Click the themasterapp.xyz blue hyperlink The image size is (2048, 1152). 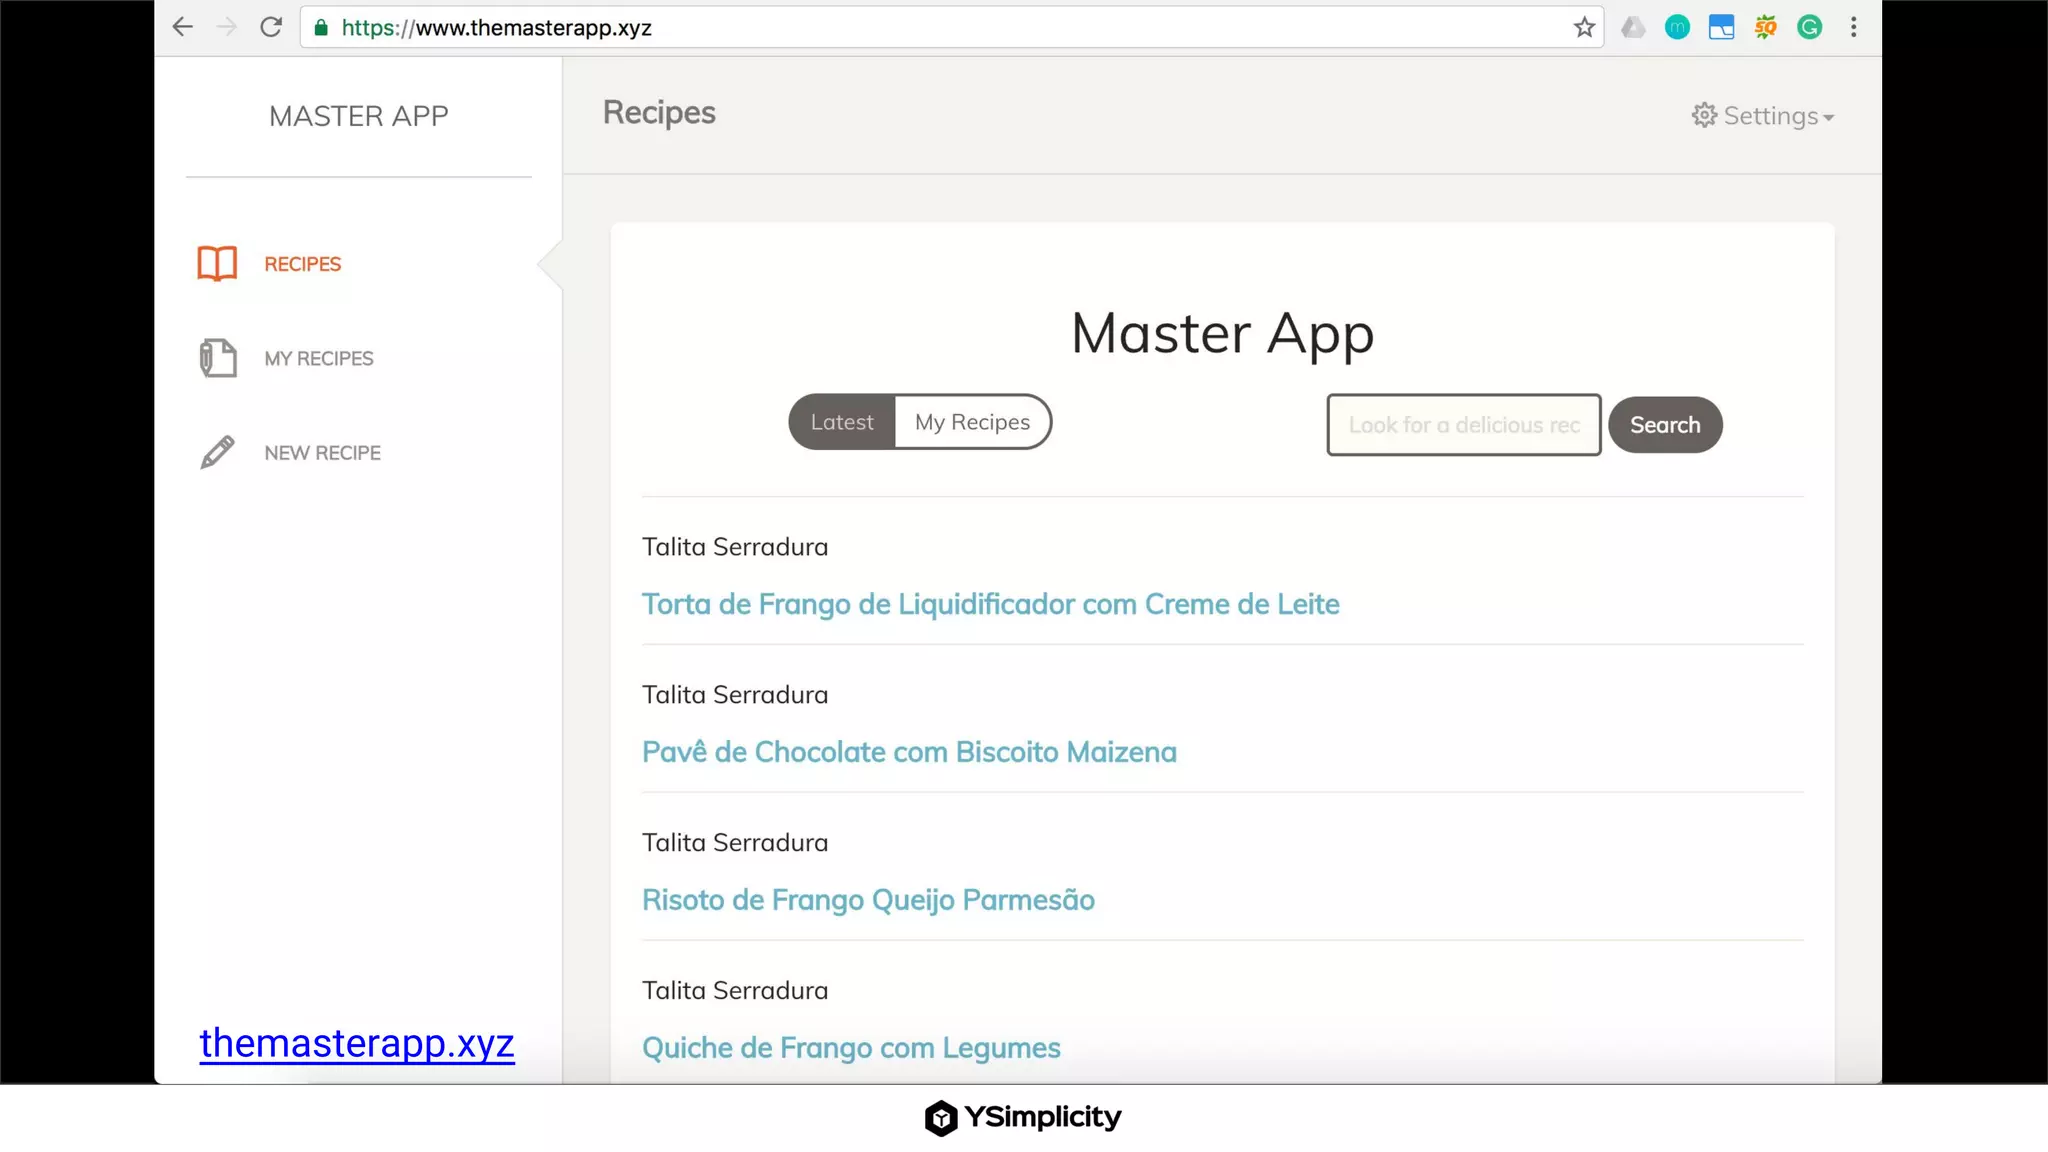pos(357,1043)
